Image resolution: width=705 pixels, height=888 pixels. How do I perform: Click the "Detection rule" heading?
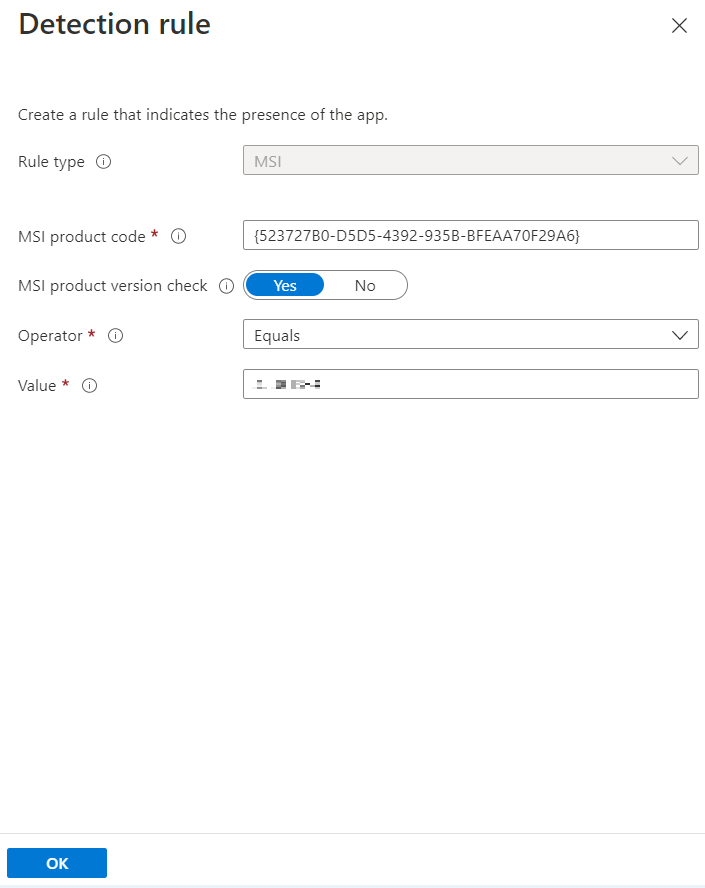tap(114, 25)
